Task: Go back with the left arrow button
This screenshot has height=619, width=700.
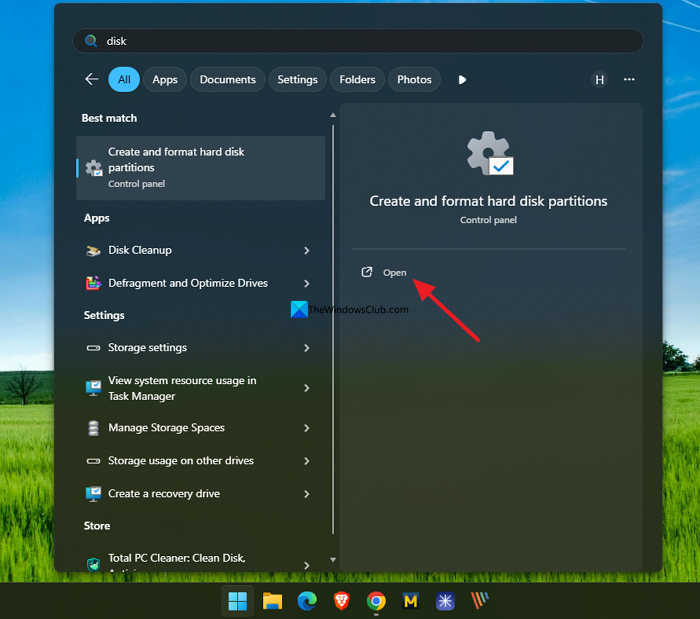Action: 92,79
